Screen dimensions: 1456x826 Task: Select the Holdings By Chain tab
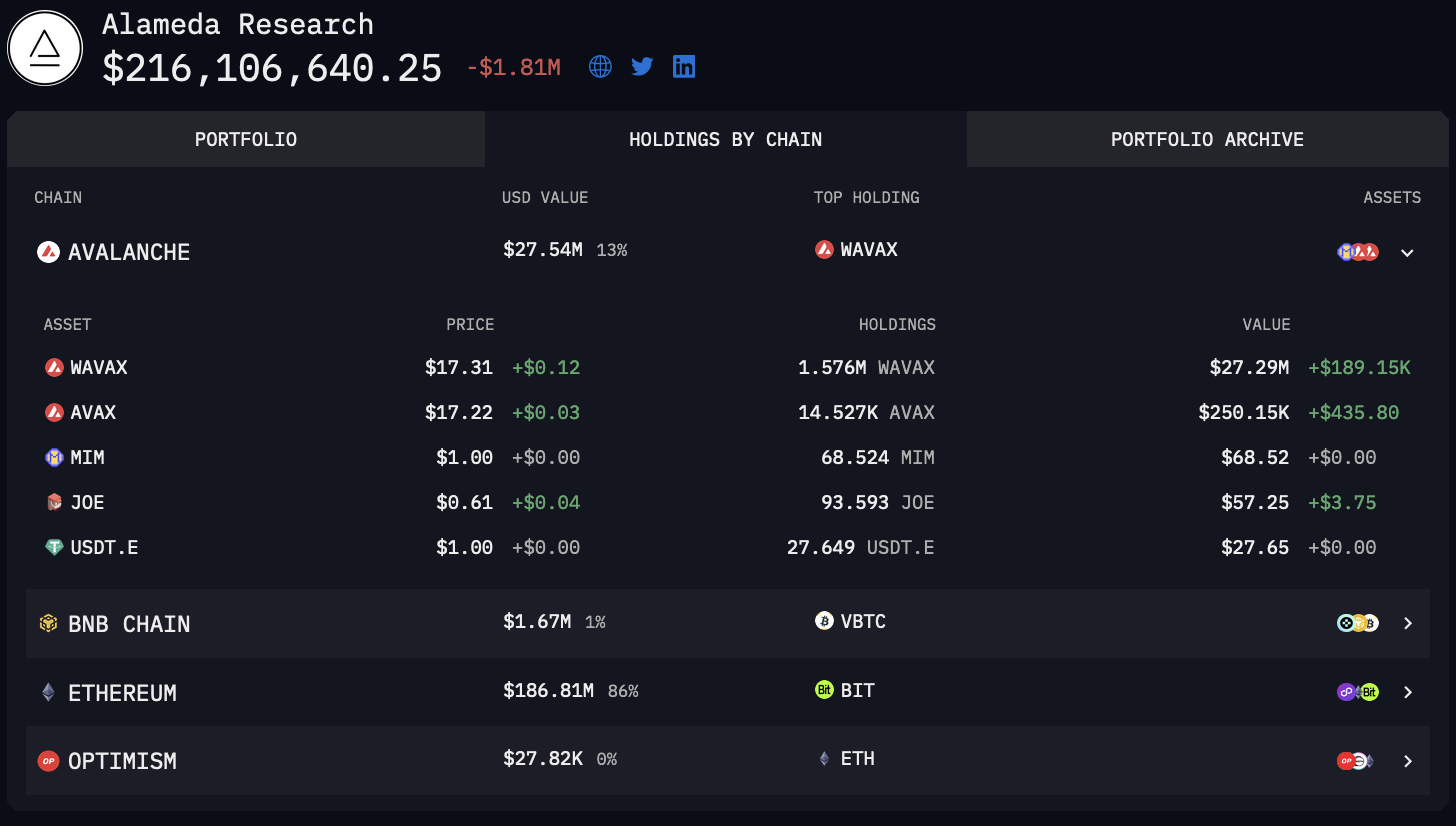pyautogui.click(x=726, y=139)
